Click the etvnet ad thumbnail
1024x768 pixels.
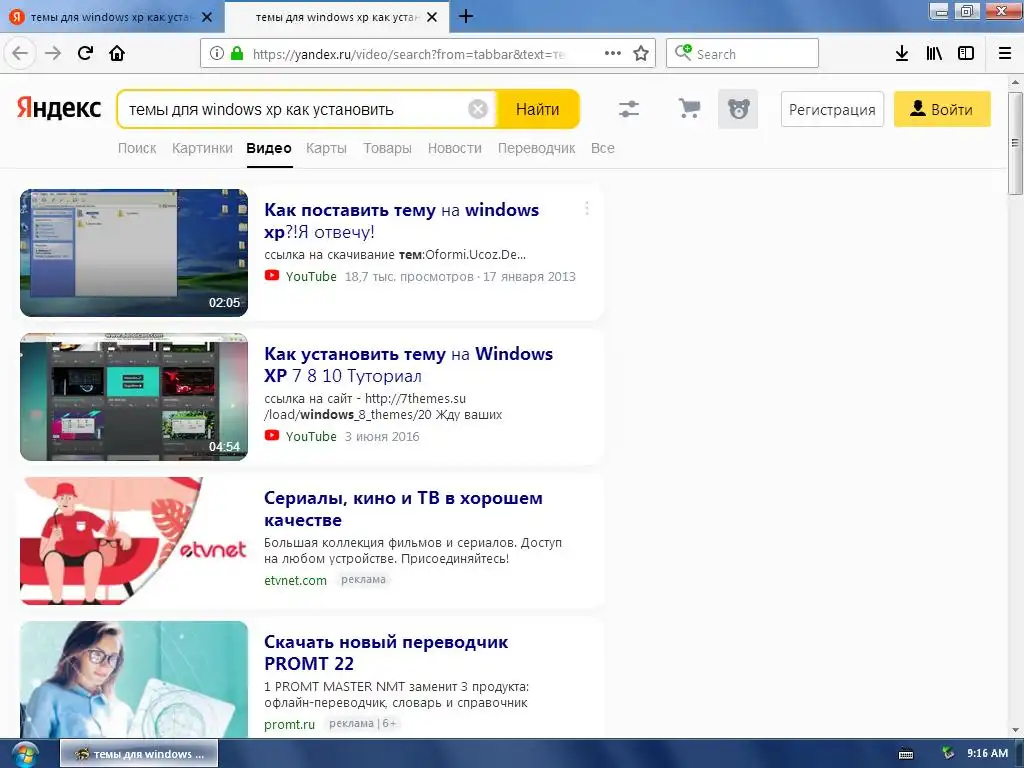[x=134, y=541]
